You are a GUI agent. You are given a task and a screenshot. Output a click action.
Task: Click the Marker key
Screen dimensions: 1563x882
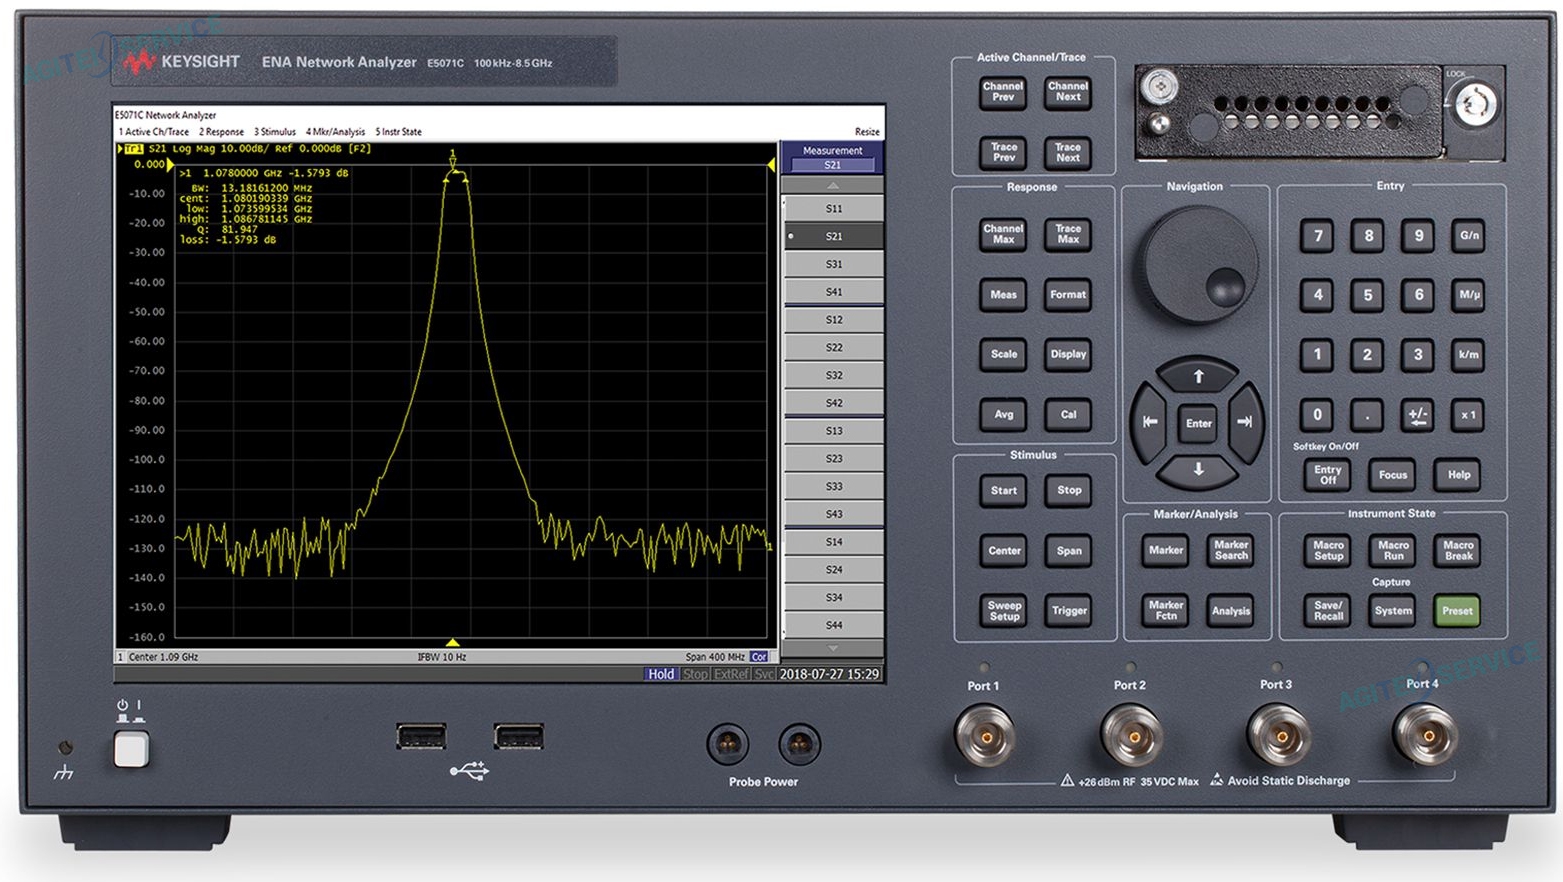tap(1165, 551)
